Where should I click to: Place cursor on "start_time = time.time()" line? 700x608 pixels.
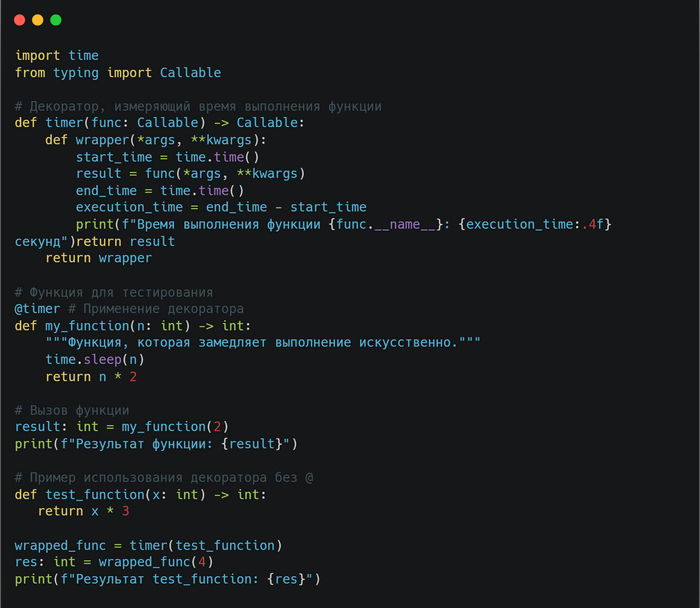coord(167,157)
